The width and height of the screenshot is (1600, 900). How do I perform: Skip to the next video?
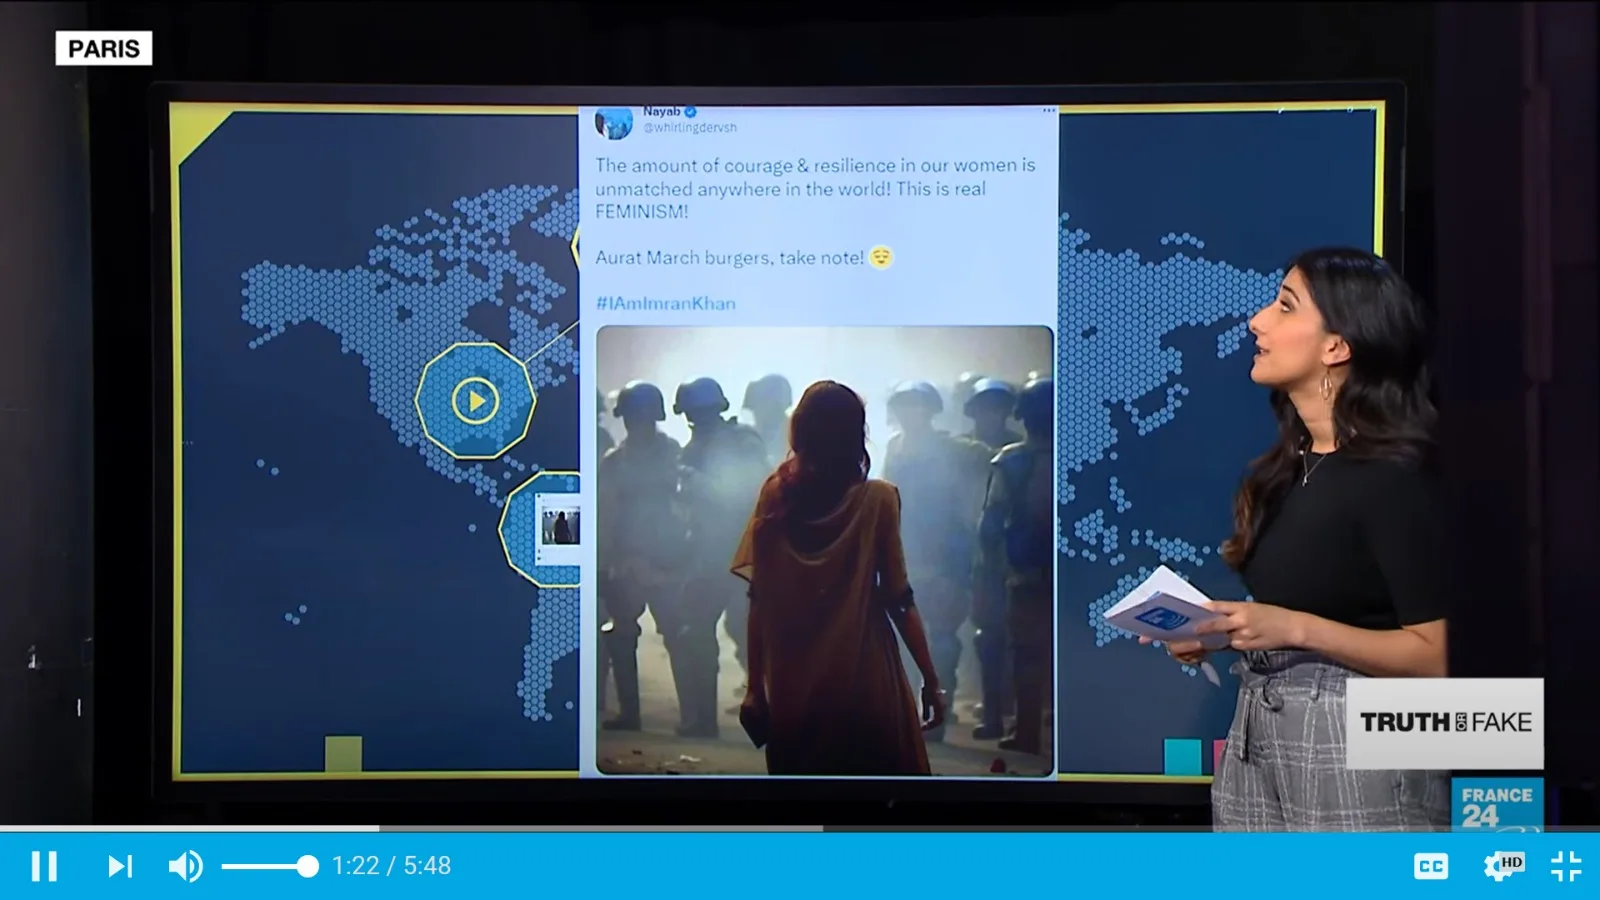[120, 866]
